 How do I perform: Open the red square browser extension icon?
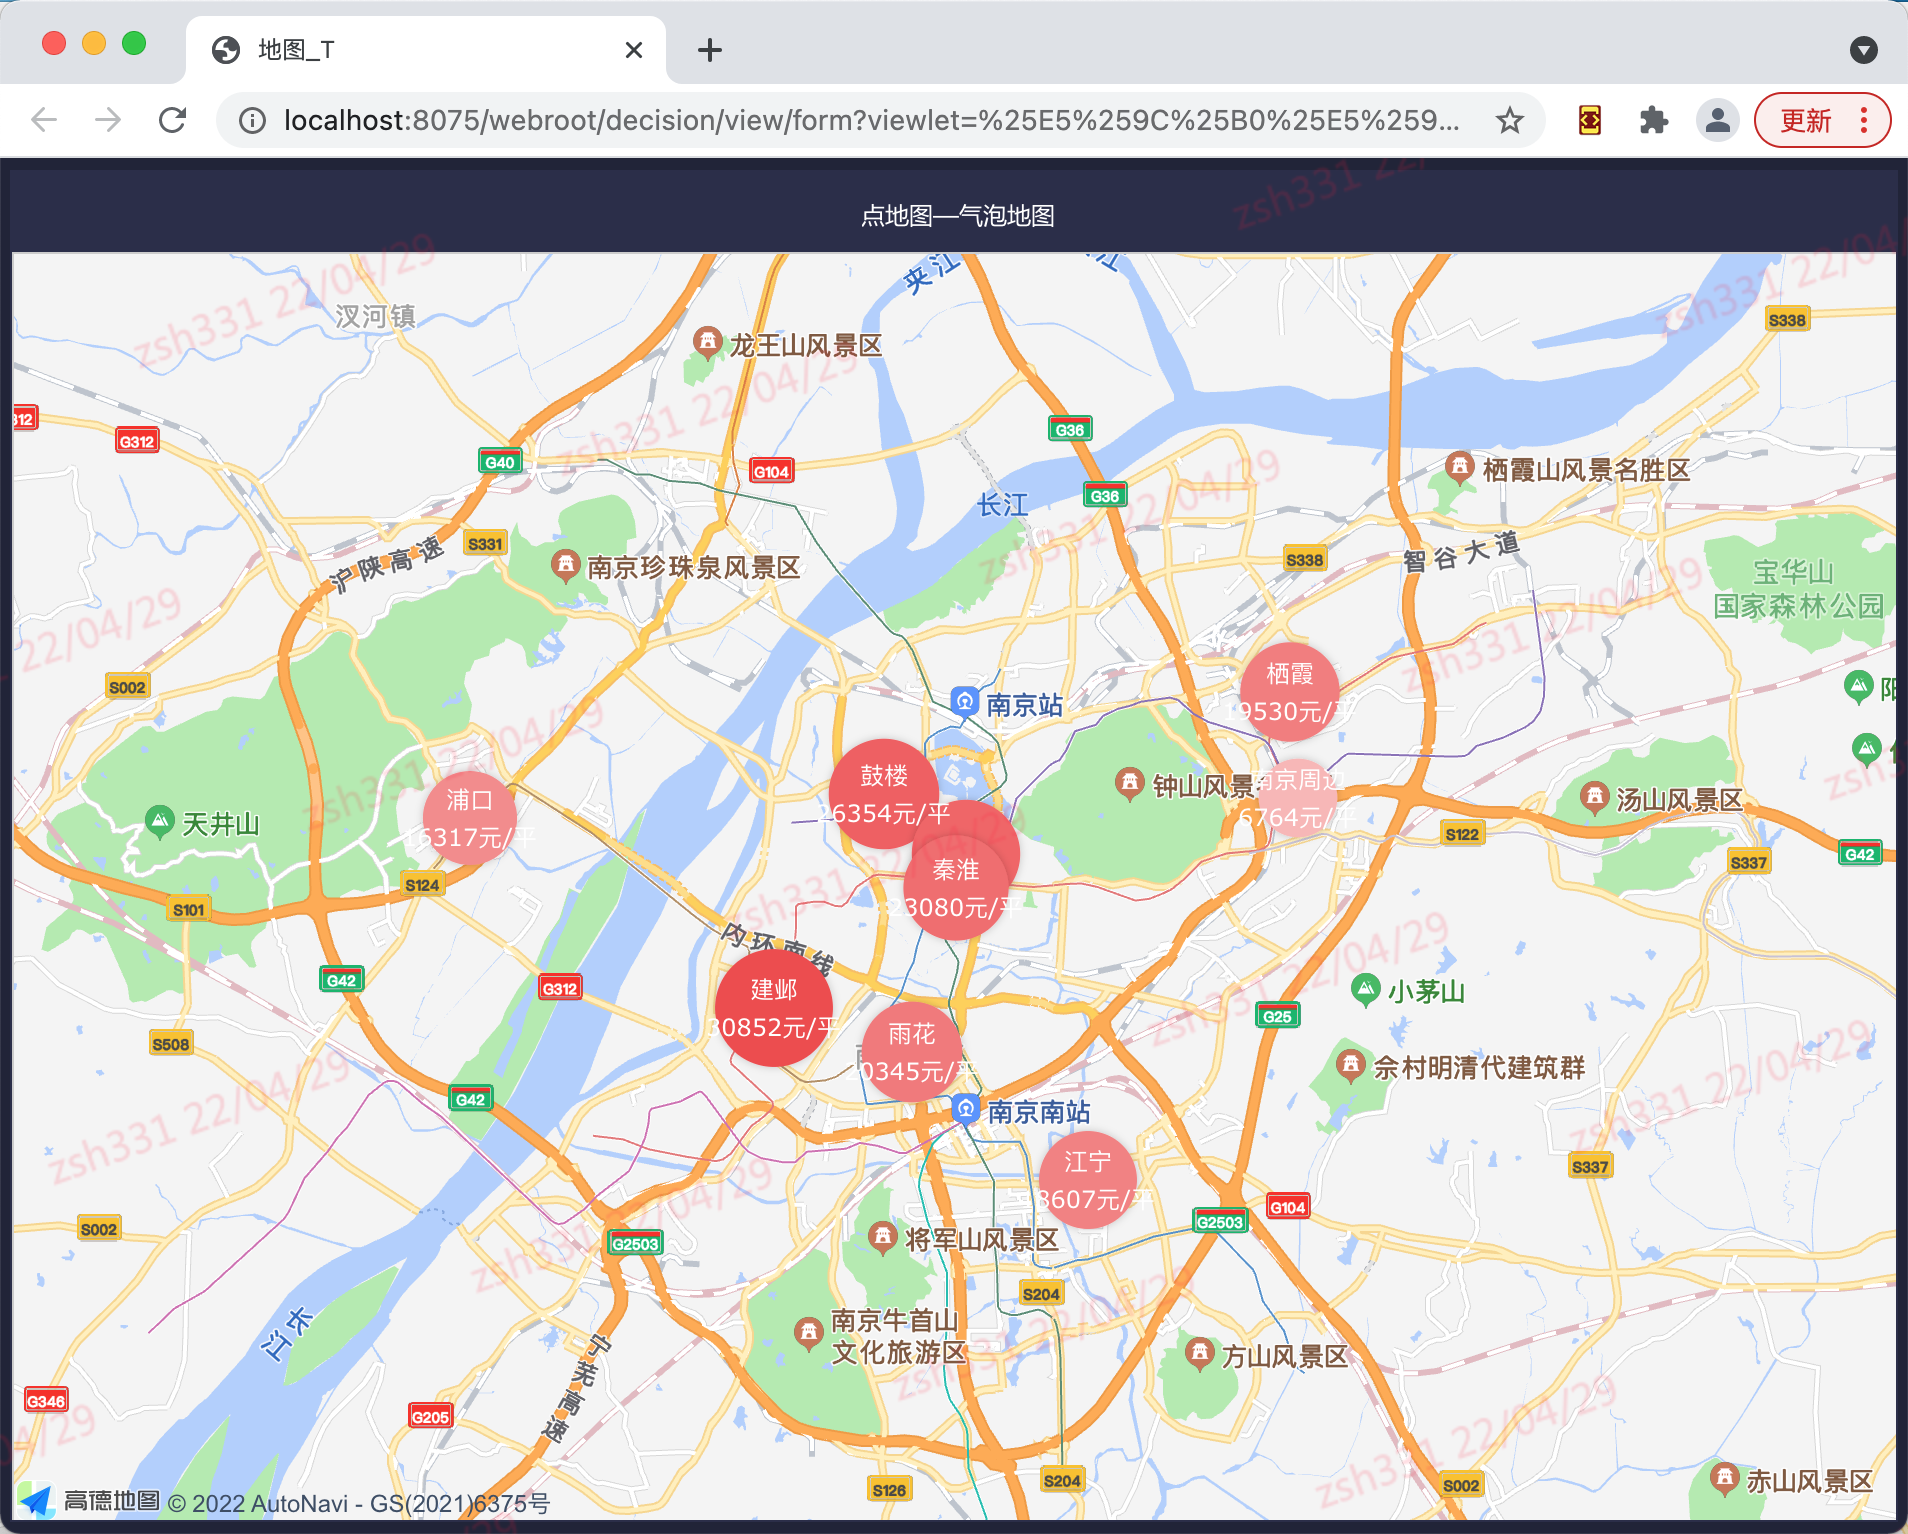[1590, 121]
